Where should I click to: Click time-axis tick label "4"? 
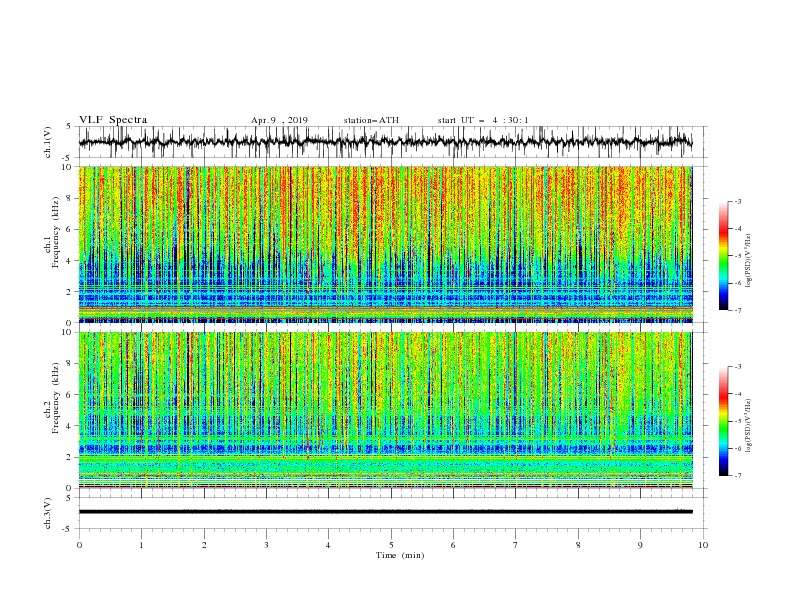328,545
